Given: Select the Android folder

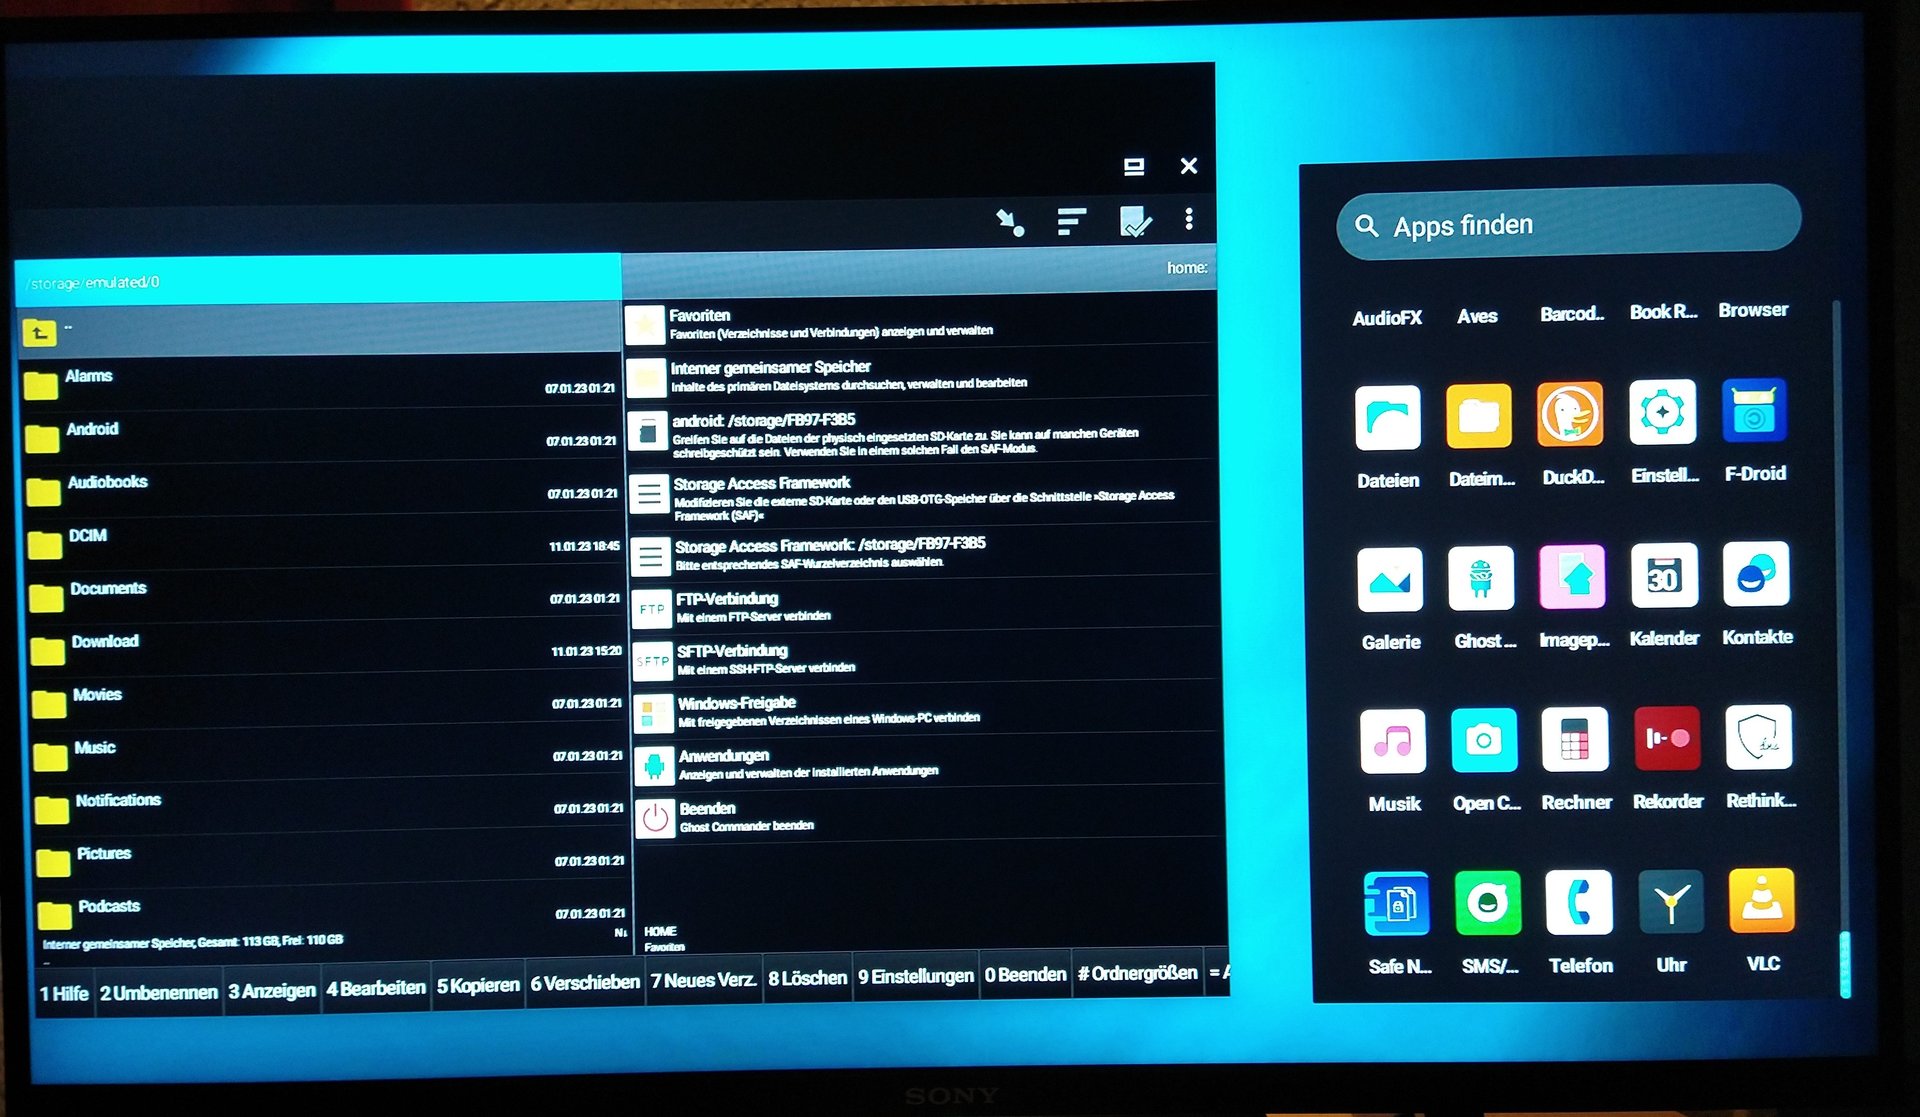Looking at the screenshot, I should tap(323, 434).
